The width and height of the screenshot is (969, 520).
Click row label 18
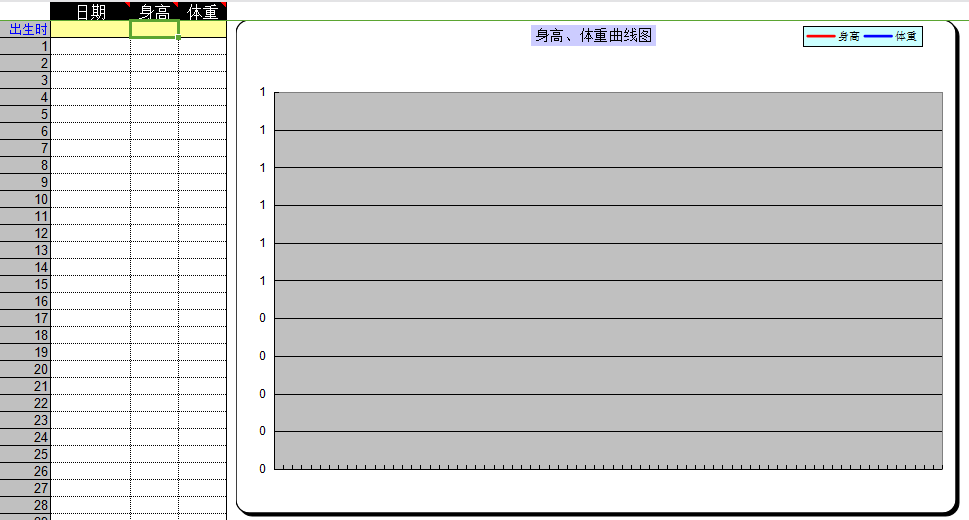[25, 335]
